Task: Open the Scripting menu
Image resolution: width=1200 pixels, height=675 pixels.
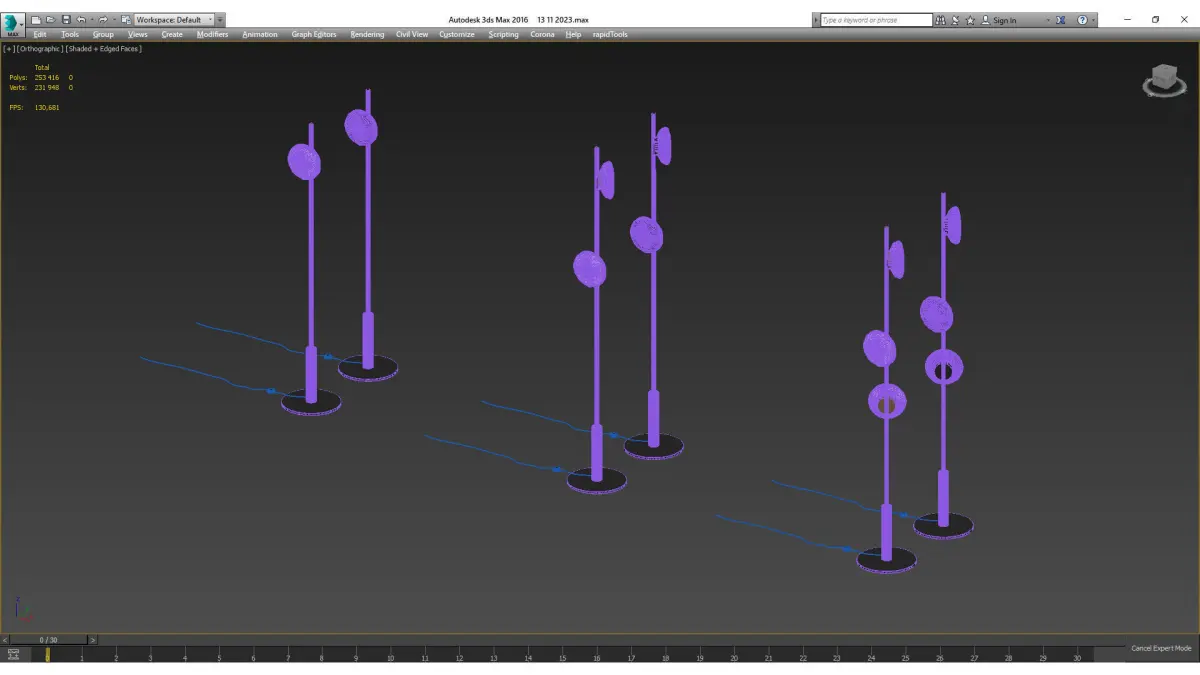Action: tap(503, 34)
